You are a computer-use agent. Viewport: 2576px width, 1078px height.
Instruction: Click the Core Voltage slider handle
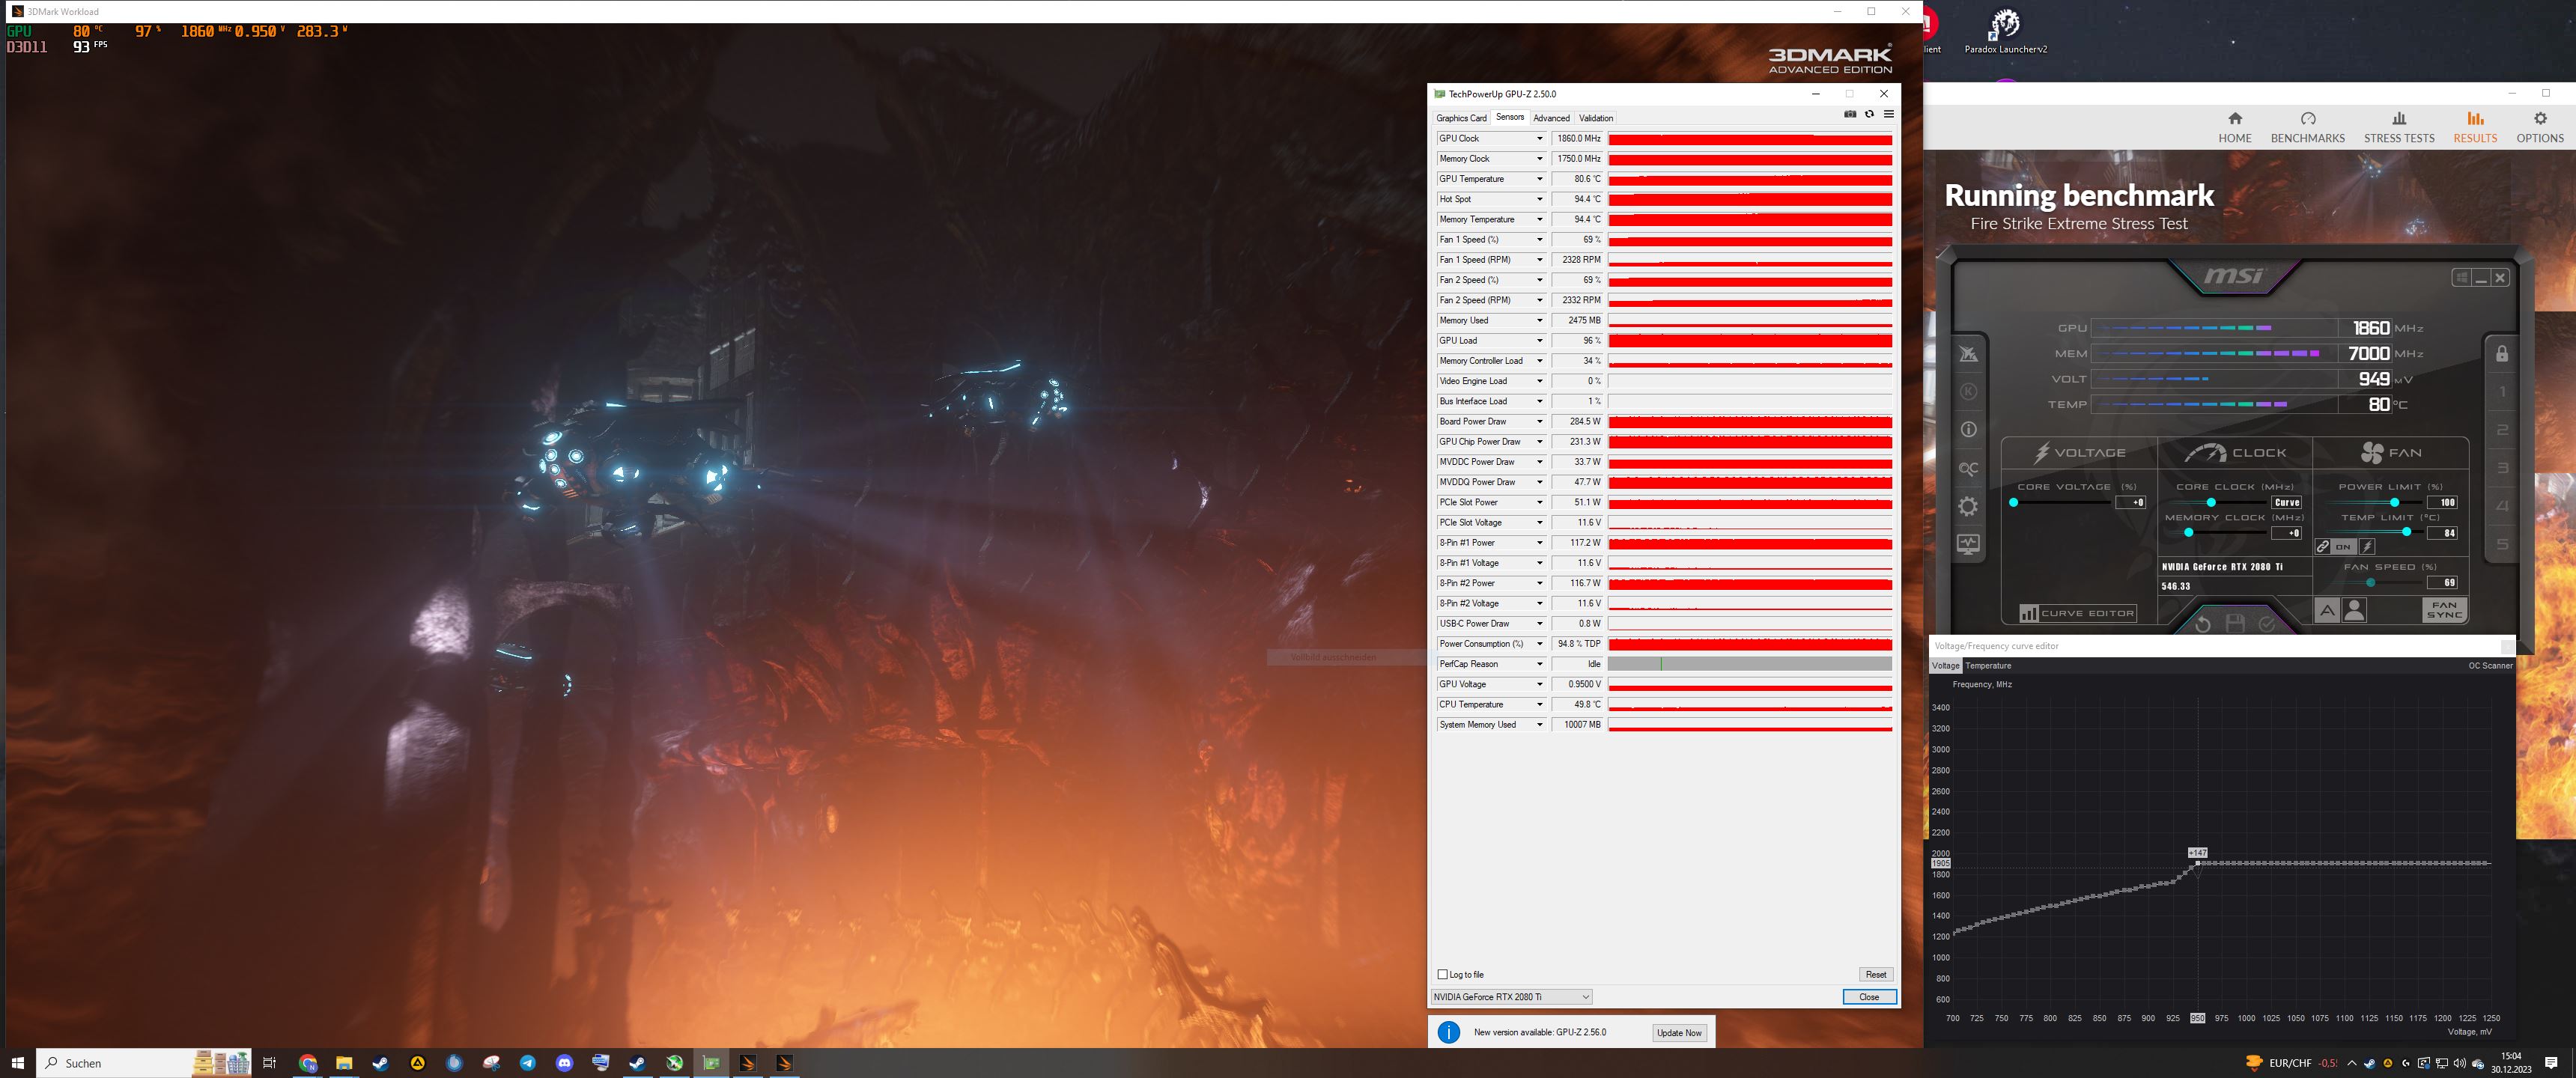pyautogui.click(x=2013, y=503)
